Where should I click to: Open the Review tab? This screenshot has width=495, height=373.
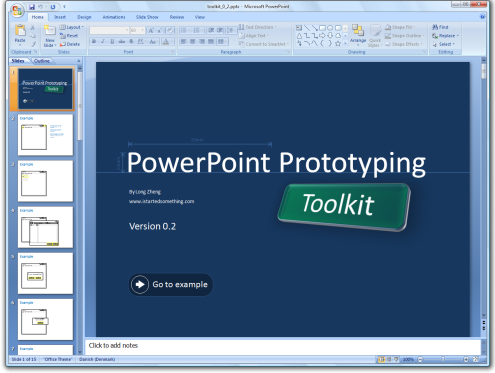[x=177, y=17]
